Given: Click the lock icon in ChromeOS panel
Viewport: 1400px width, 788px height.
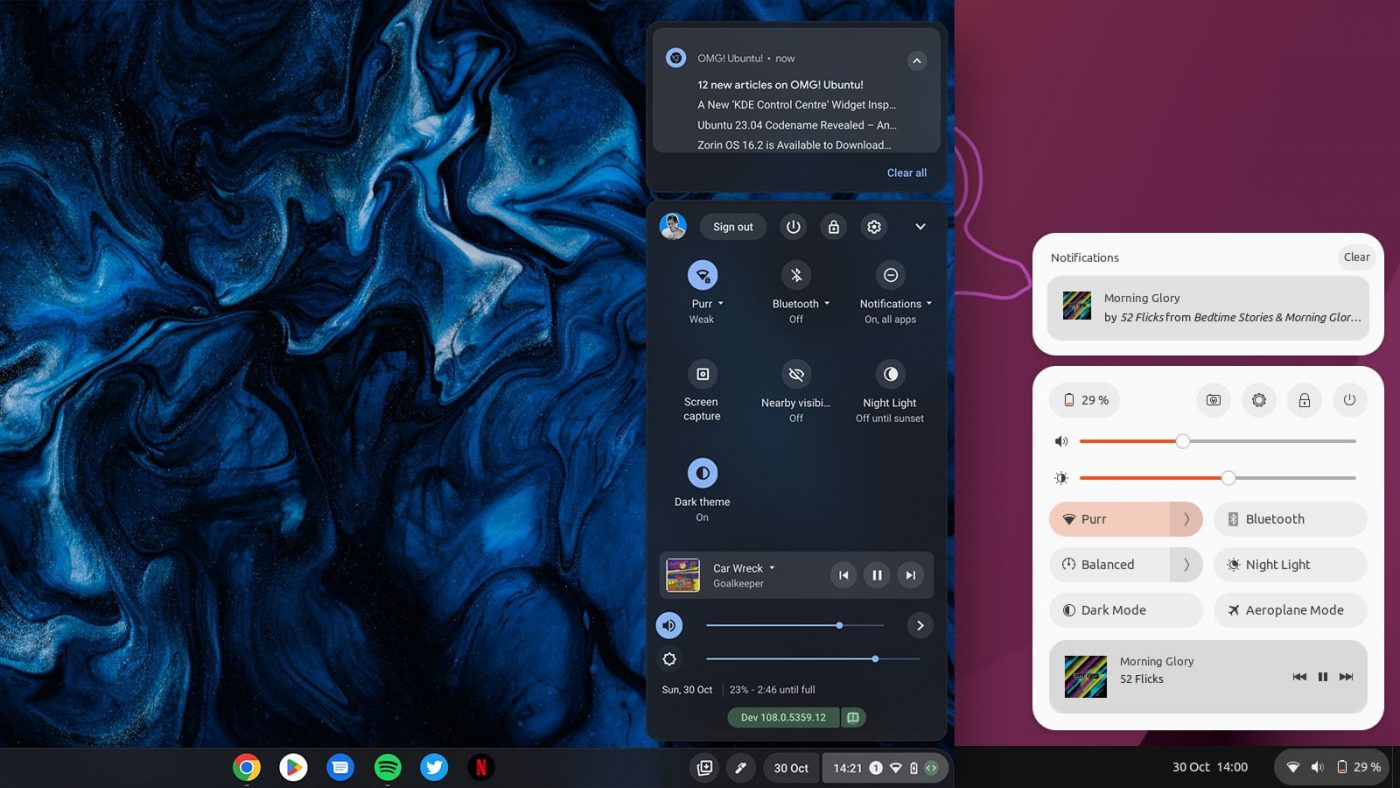Looking at the screenshot, I should coord(833,227).
